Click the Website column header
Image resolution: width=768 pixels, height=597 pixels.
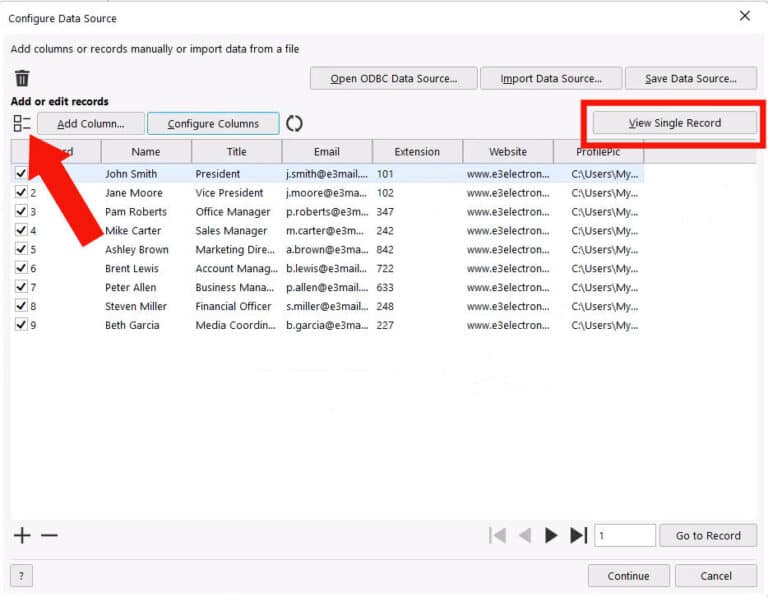click(x=508, y=152)
